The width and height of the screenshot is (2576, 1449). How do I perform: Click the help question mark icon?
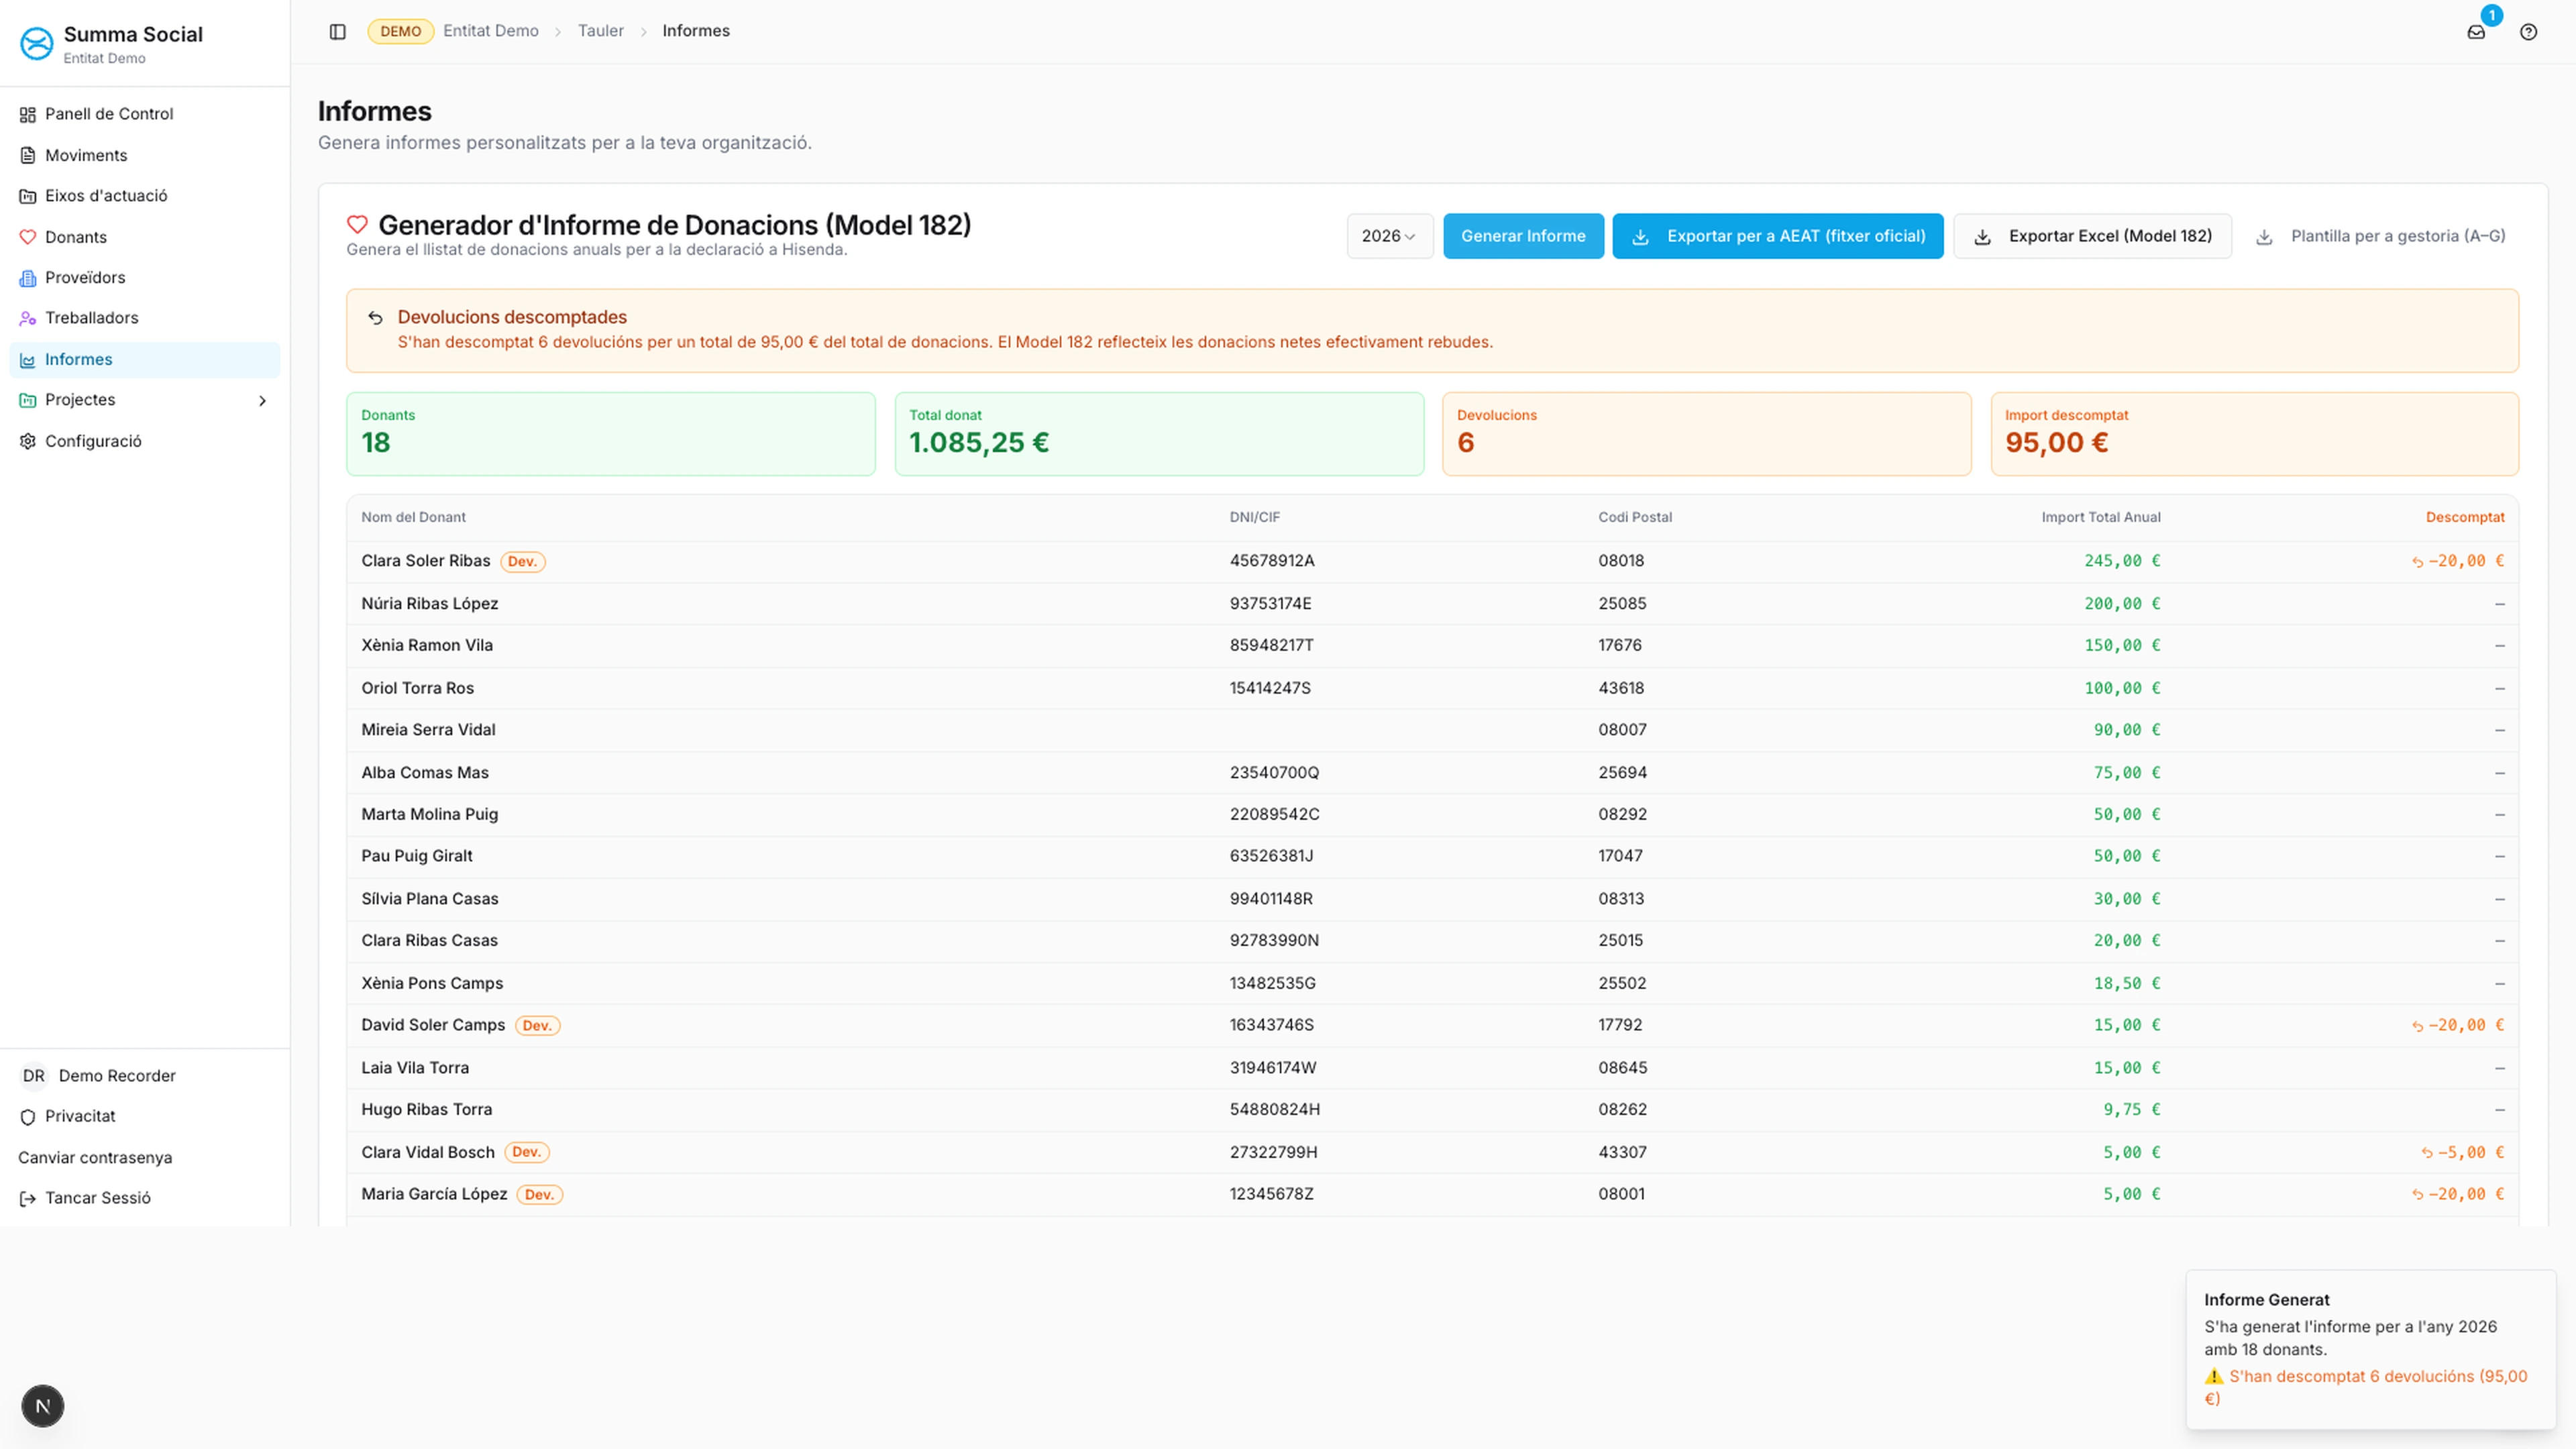pos(2528,32)
